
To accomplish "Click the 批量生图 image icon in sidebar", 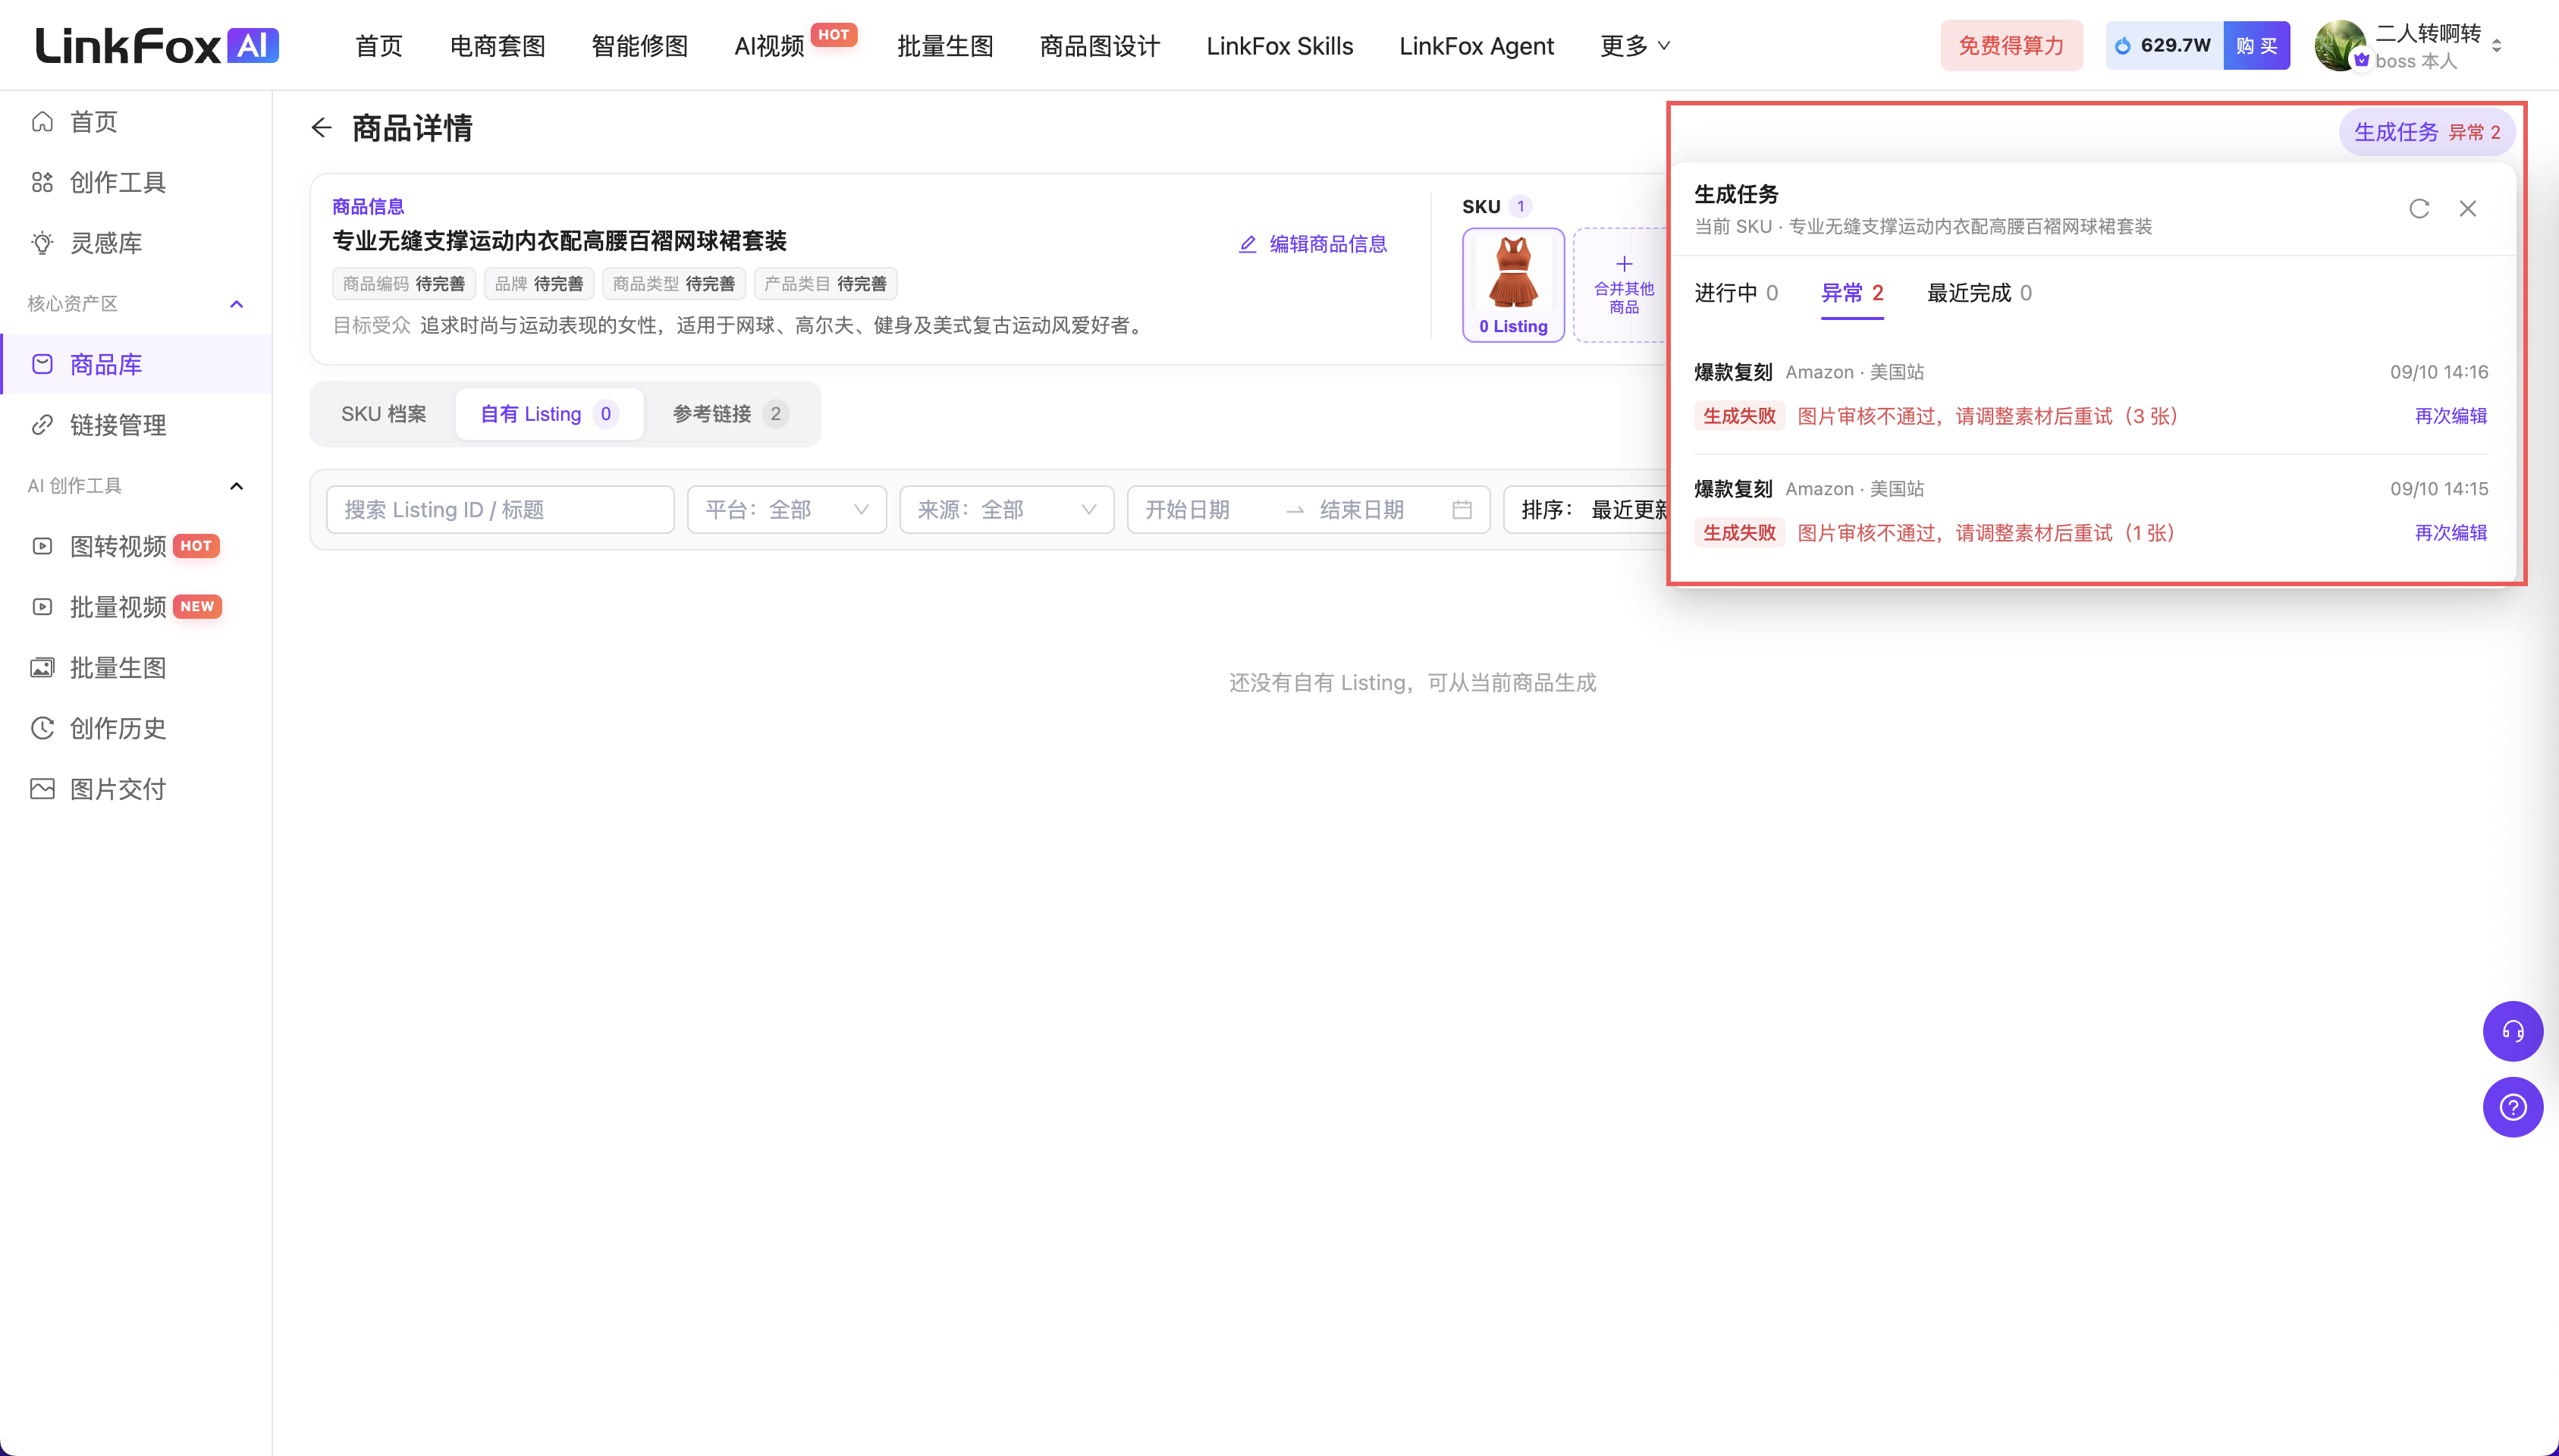I will [x=42, y=668].
